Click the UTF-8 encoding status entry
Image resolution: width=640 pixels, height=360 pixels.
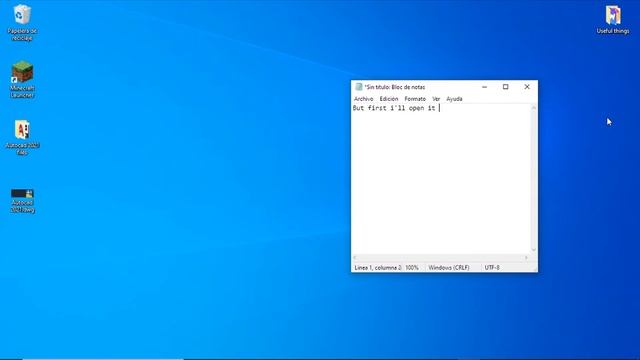tap(492, 268)
